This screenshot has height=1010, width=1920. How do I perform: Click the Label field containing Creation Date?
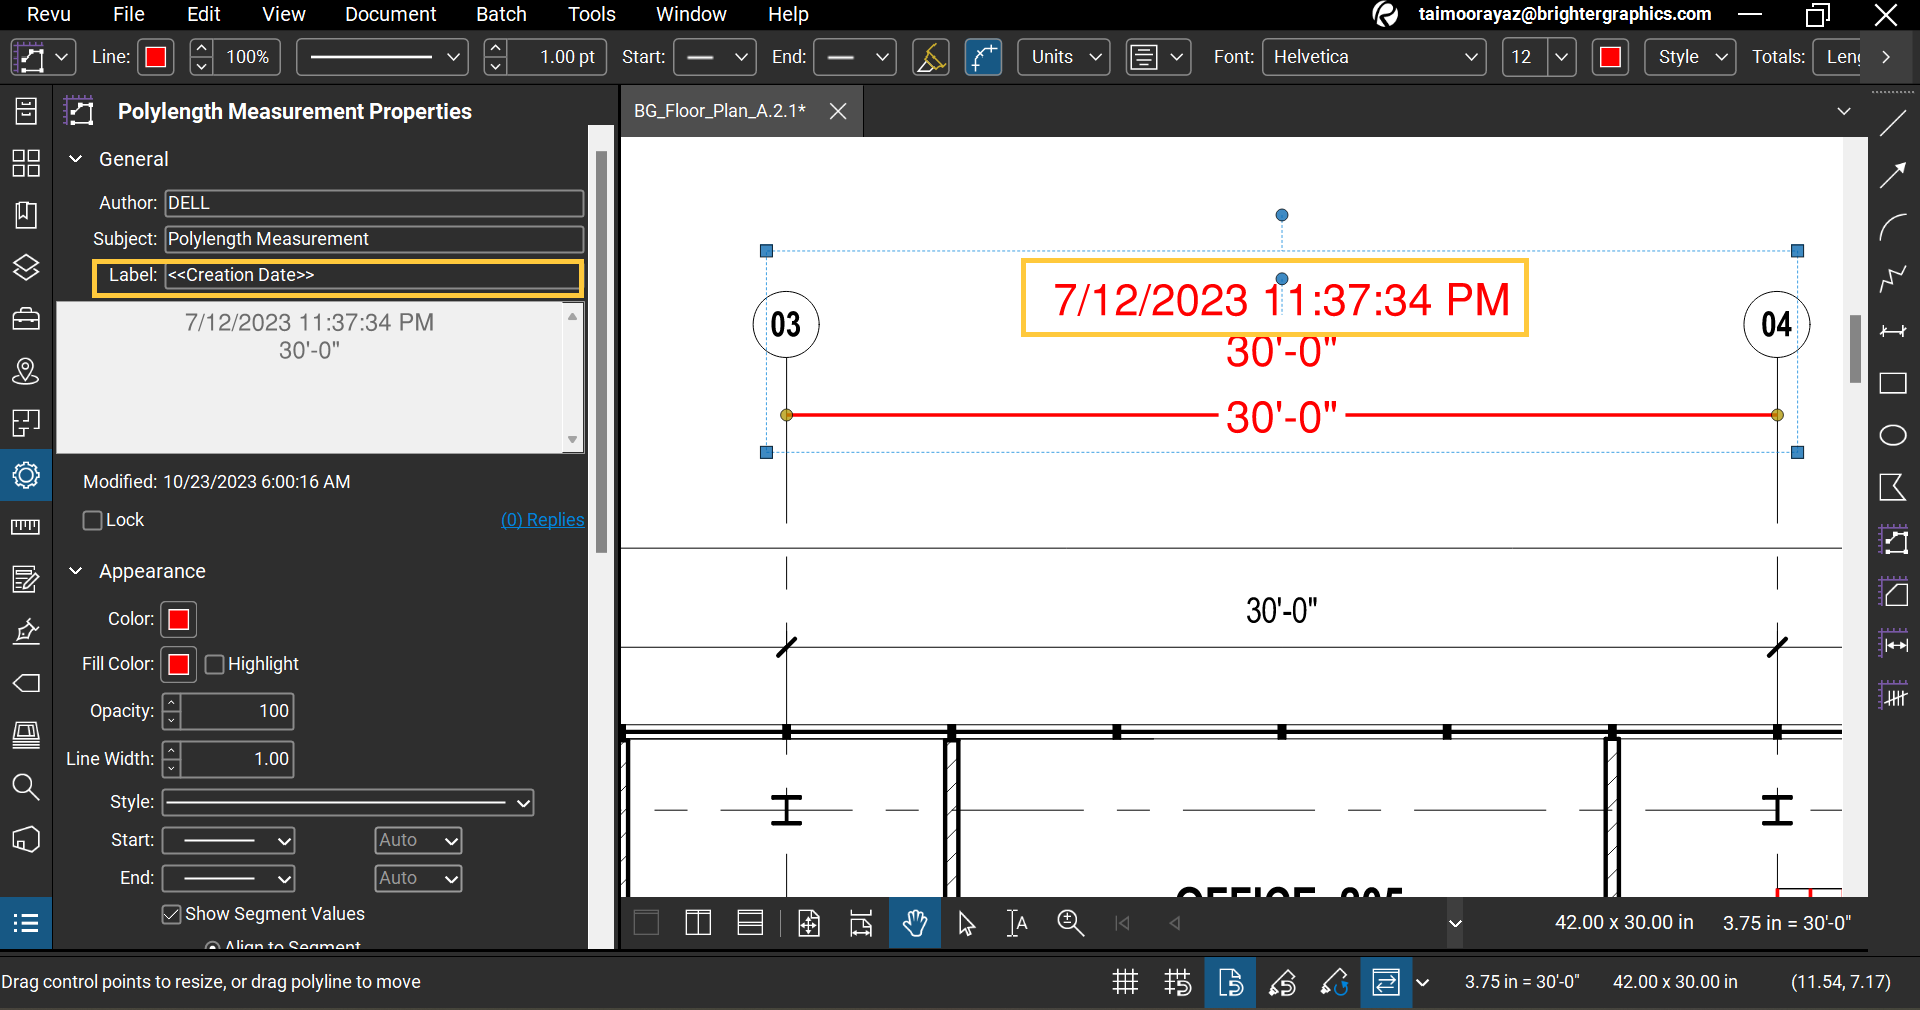pyautogui.click(x=373, y=277)
